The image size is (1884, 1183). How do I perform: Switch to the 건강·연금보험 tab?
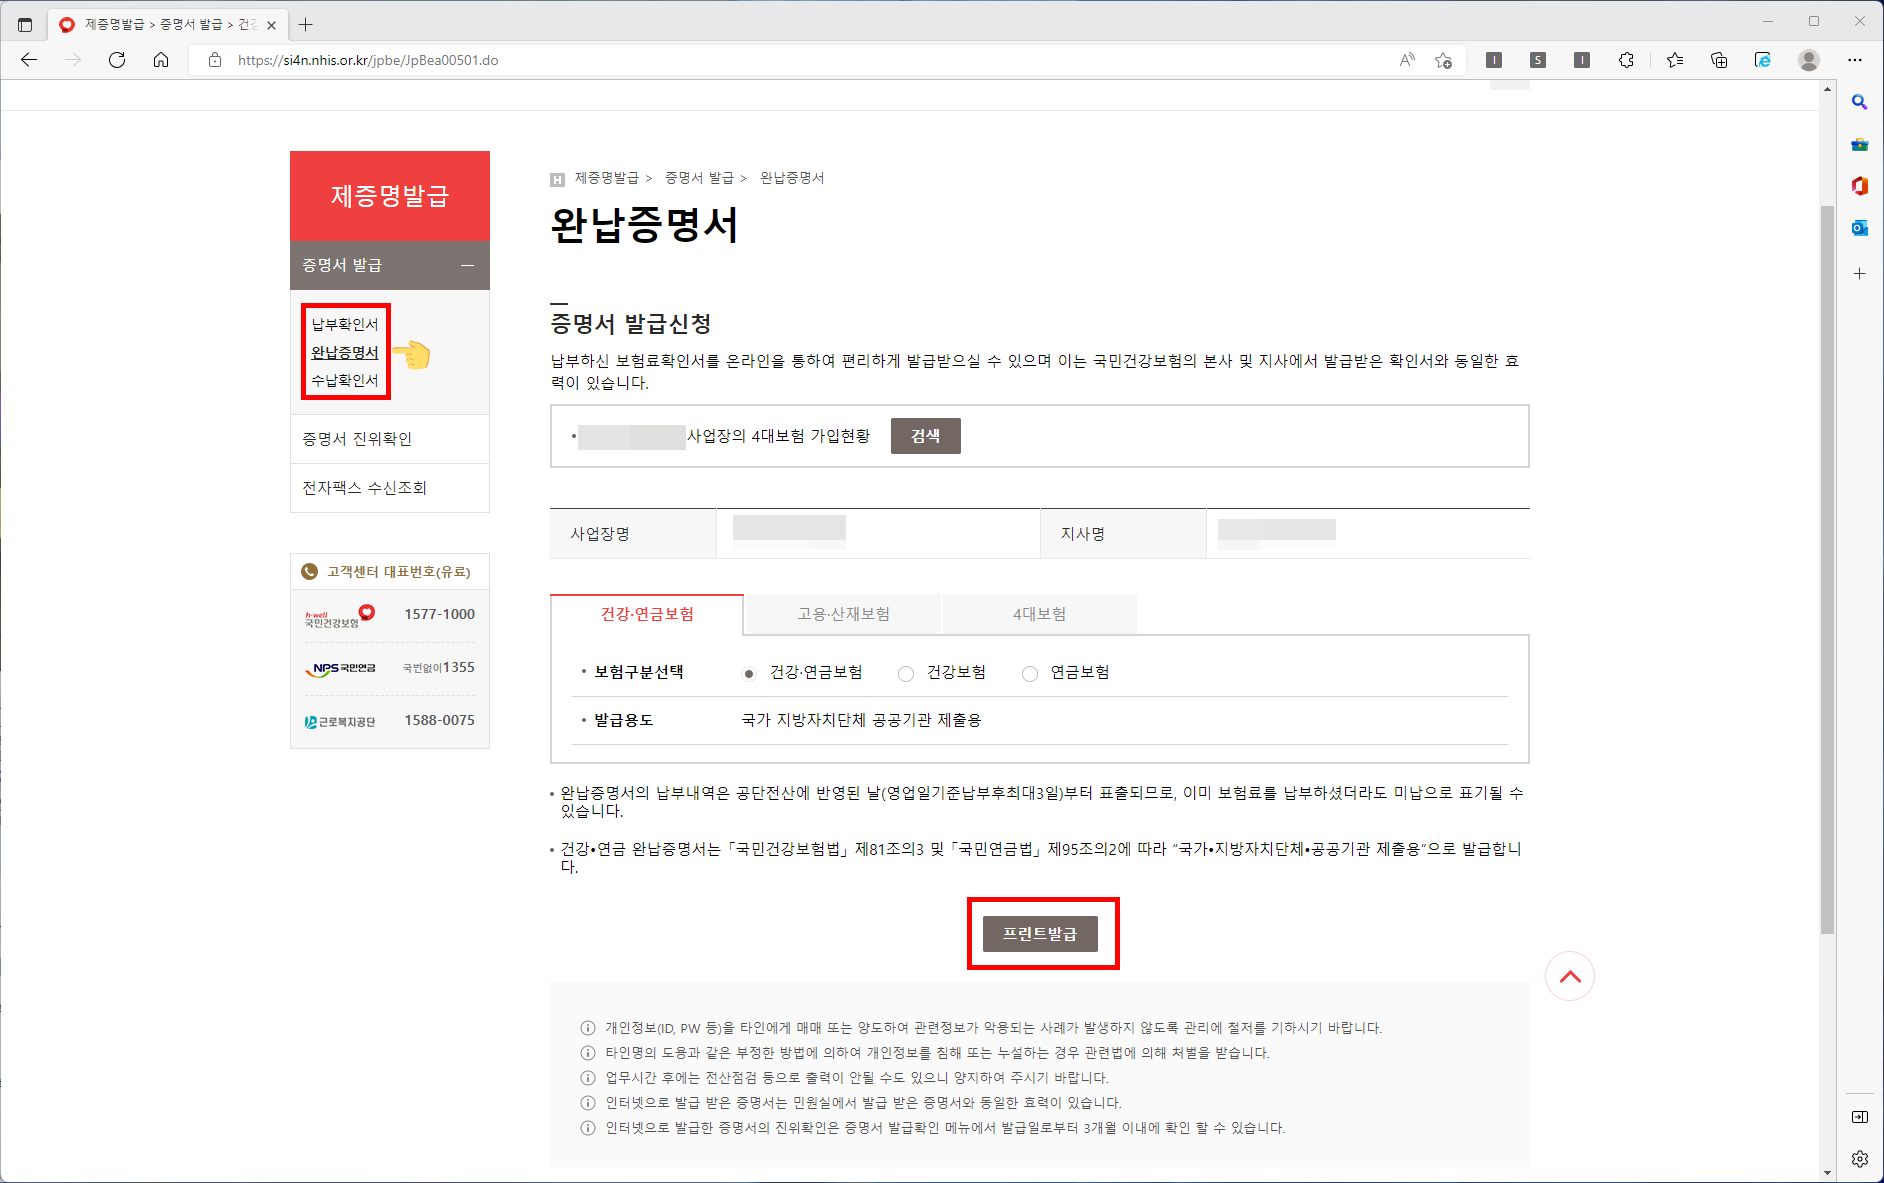click(647, 614)
